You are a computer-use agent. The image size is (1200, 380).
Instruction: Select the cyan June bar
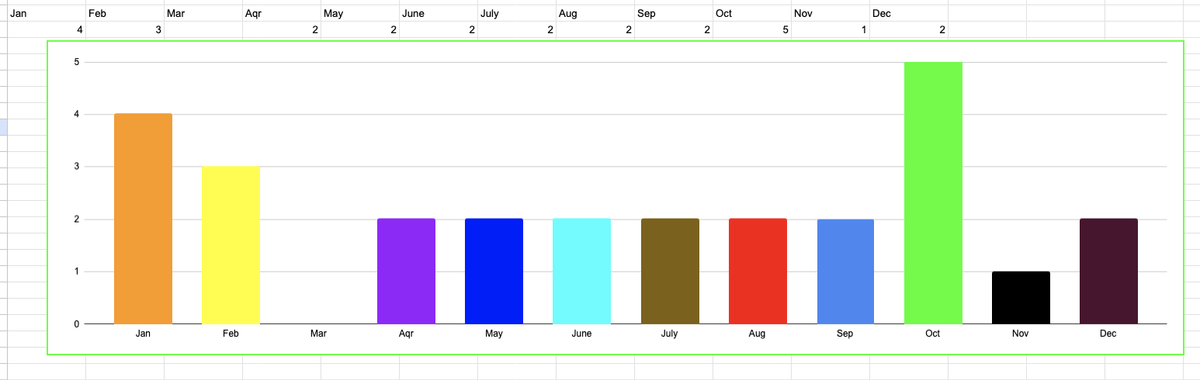[x=582, y=271]
